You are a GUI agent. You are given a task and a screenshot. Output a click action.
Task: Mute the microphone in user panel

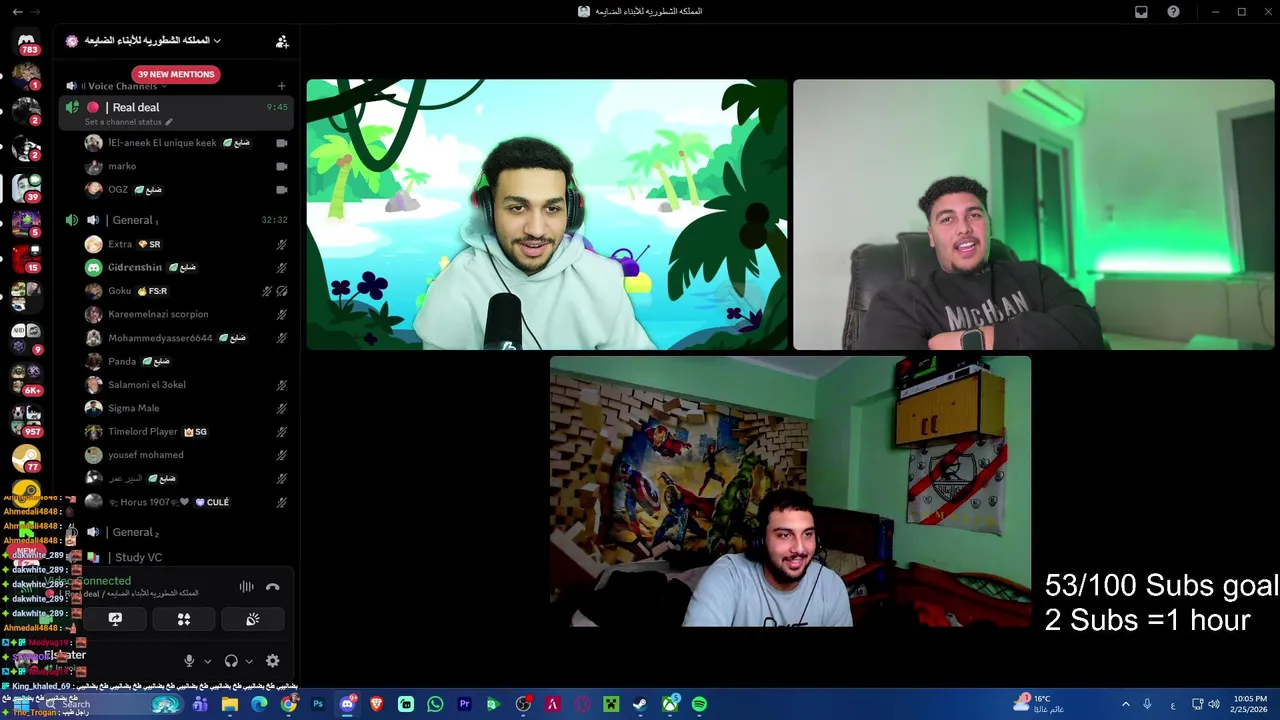click(189, 661)
